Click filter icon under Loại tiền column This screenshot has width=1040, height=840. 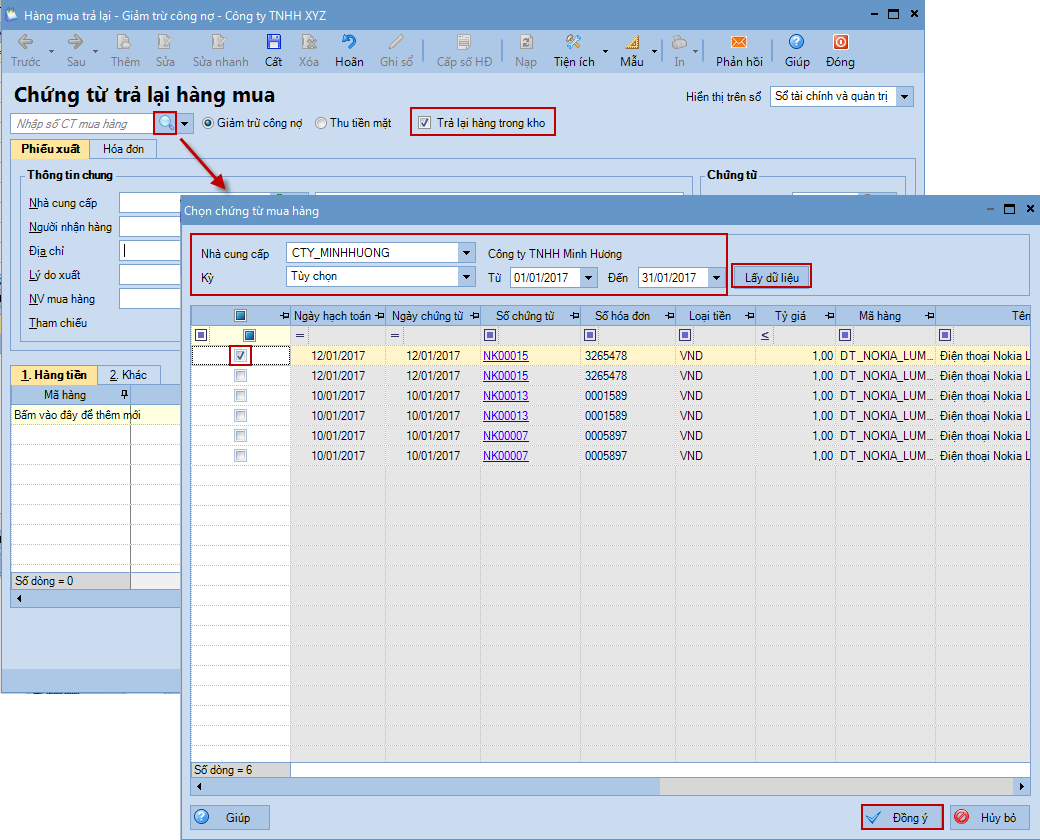[x=685, y=335]
